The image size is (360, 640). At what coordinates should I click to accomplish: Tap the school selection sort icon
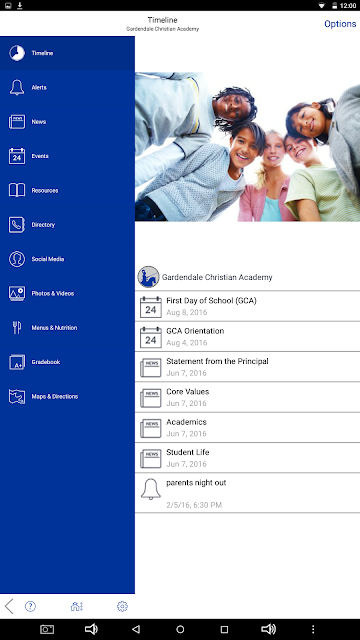pos(77,606)
